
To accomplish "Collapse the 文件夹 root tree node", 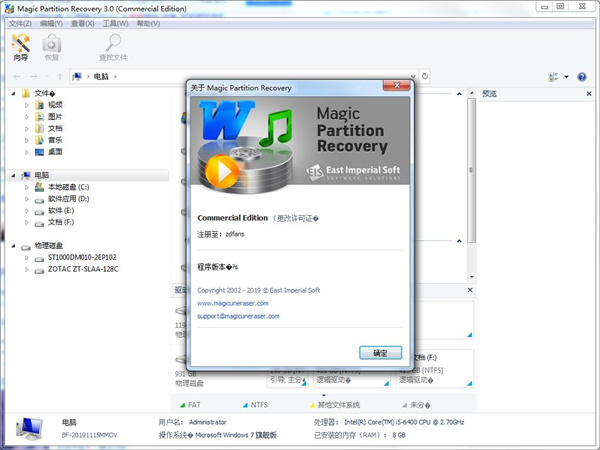I will [x=13, y=93].
